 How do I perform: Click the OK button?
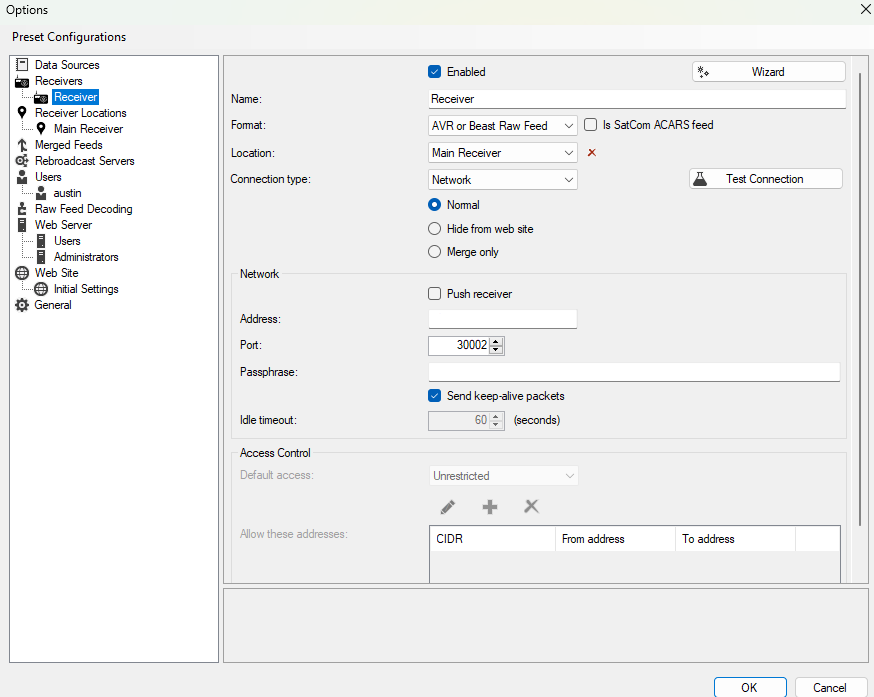(749, 688)
